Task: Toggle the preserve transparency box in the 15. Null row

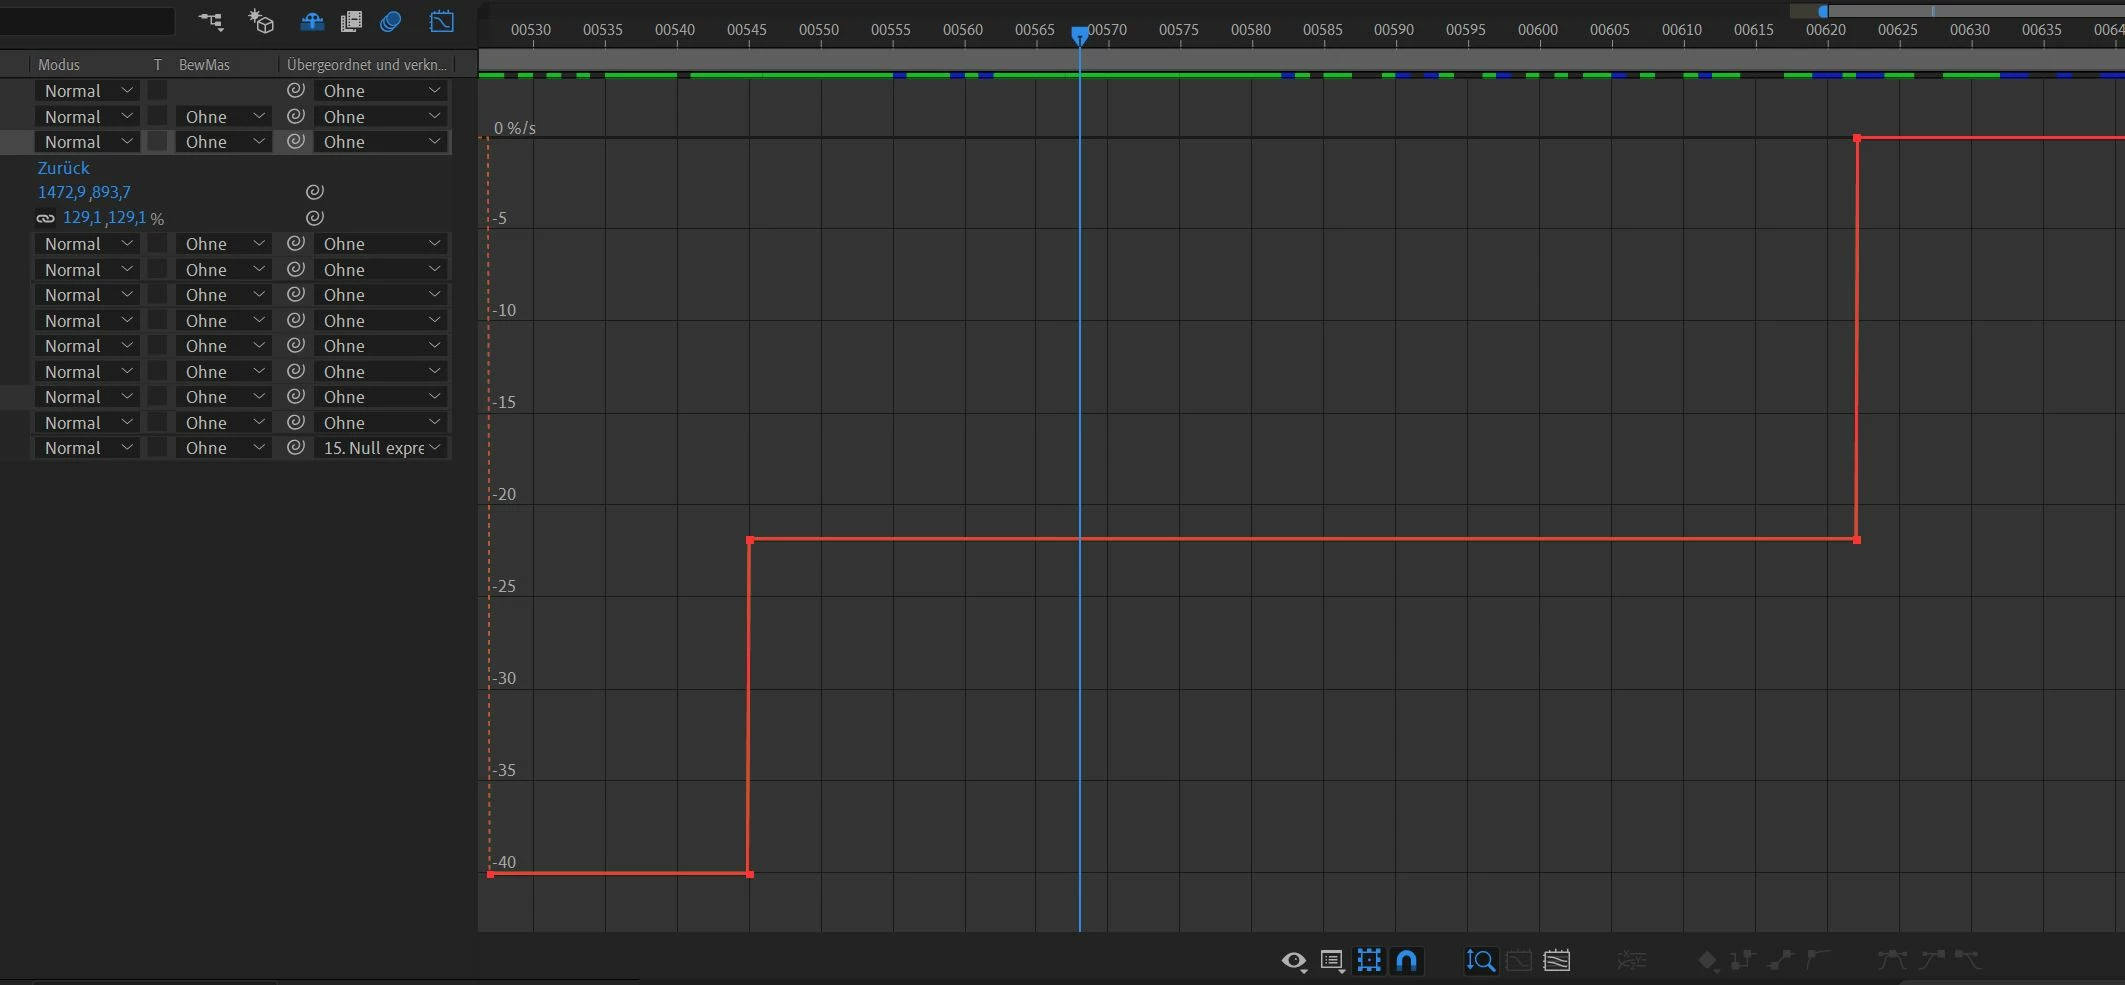Action: [x=157, y=447]
